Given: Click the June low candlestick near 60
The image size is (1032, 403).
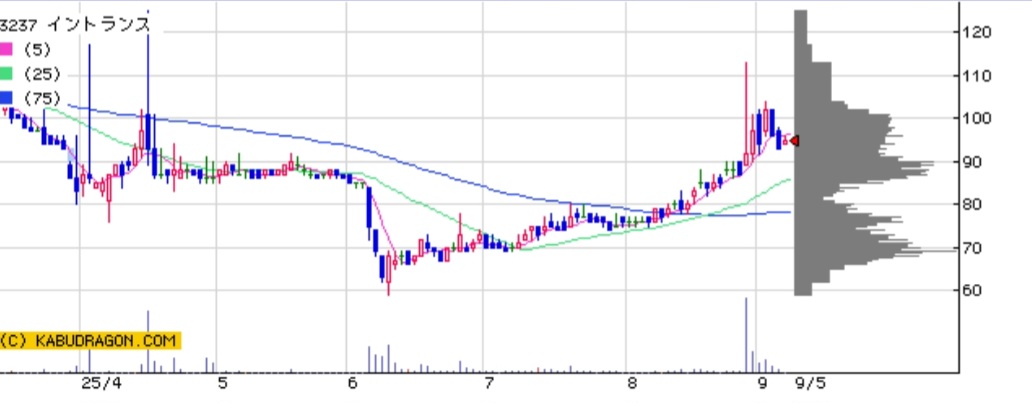Looking at the screenshot, I should [x=388, y=272].
